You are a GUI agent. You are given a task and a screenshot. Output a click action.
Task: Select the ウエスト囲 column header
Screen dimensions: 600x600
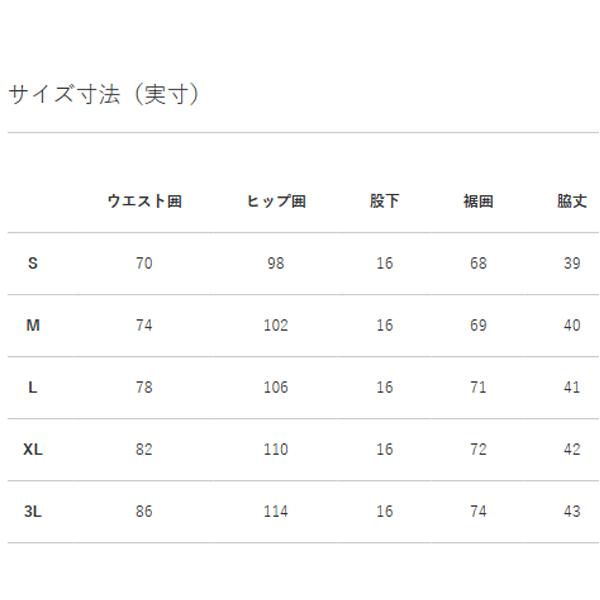click(x=144, y=201)
